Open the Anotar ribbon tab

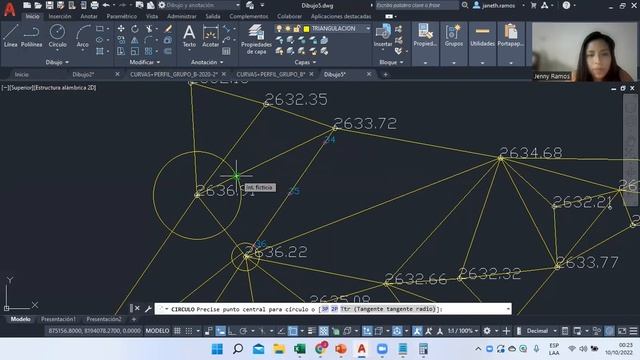click(x=89, y=16)
